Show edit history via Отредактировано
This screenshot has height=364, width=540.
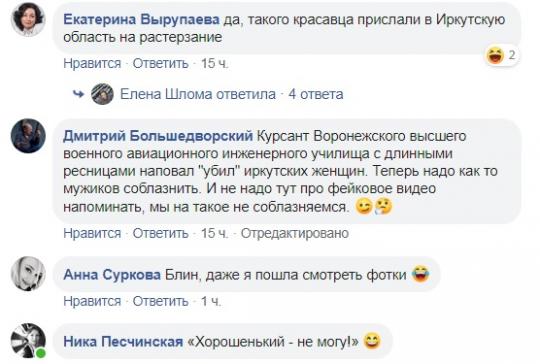[x=295, y=233]
